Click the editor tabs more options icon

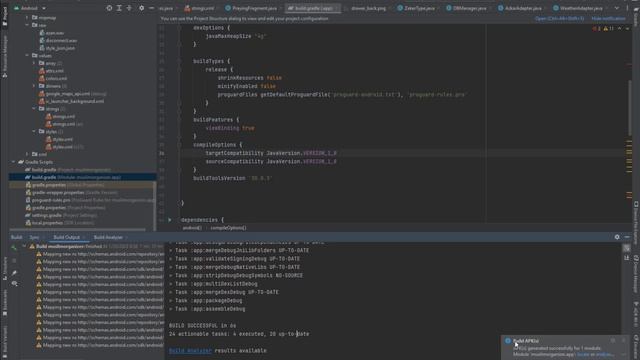pos(628,8)
